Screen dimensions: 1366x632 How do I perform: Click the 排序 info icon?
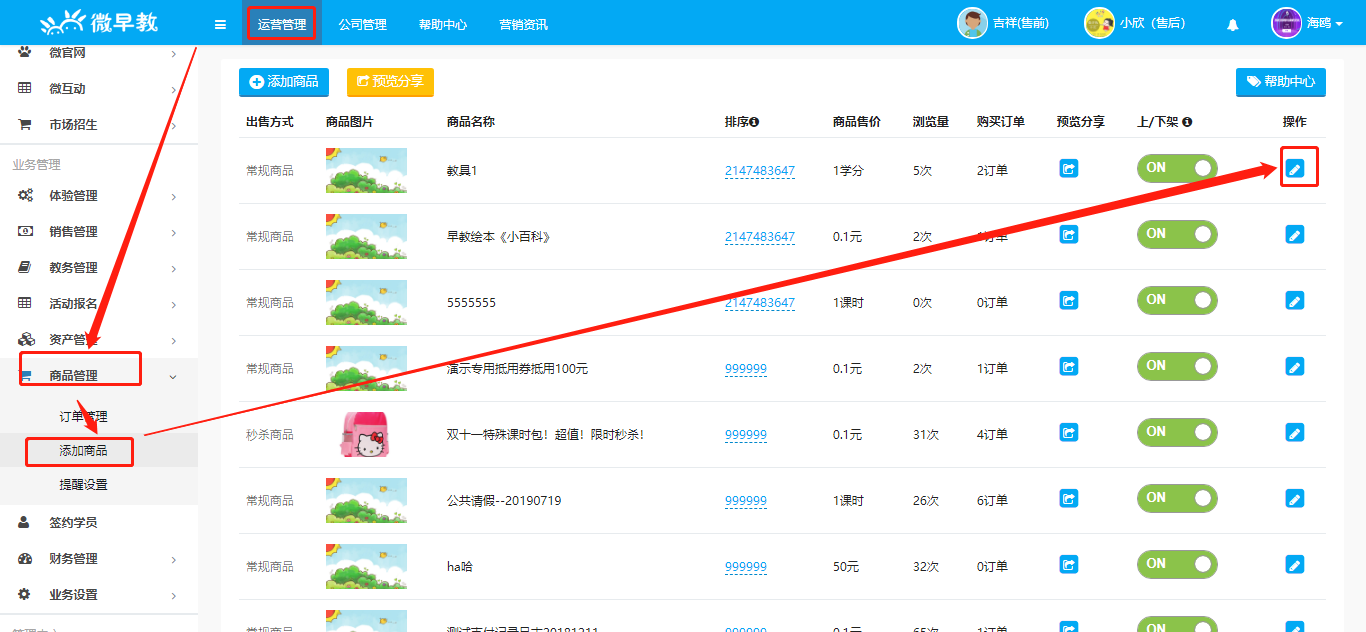point(754,122)
